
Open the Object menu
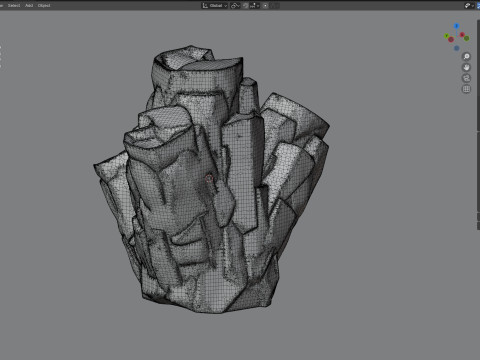(44, 5)
